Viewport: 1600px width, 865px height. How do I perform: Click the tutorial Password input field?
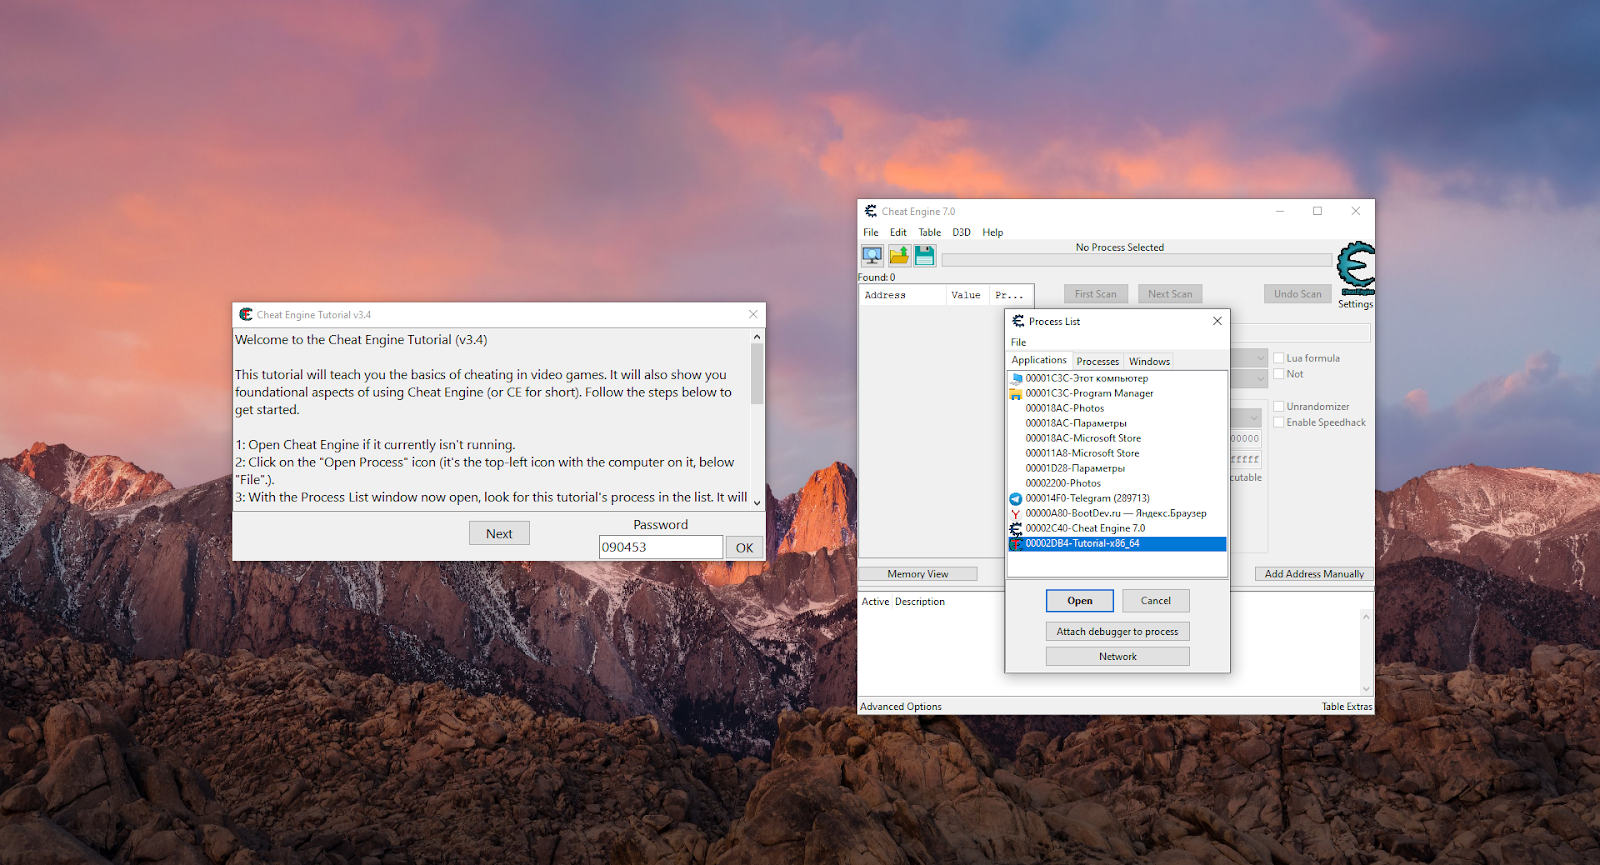(x=661, y=548)
